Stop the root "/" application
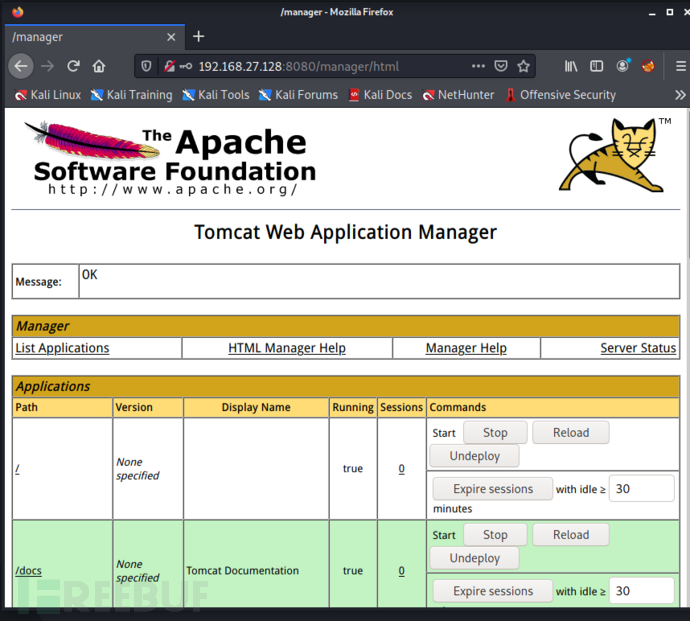This screenshot has width=690, height=621. click(x=495, y=433)
